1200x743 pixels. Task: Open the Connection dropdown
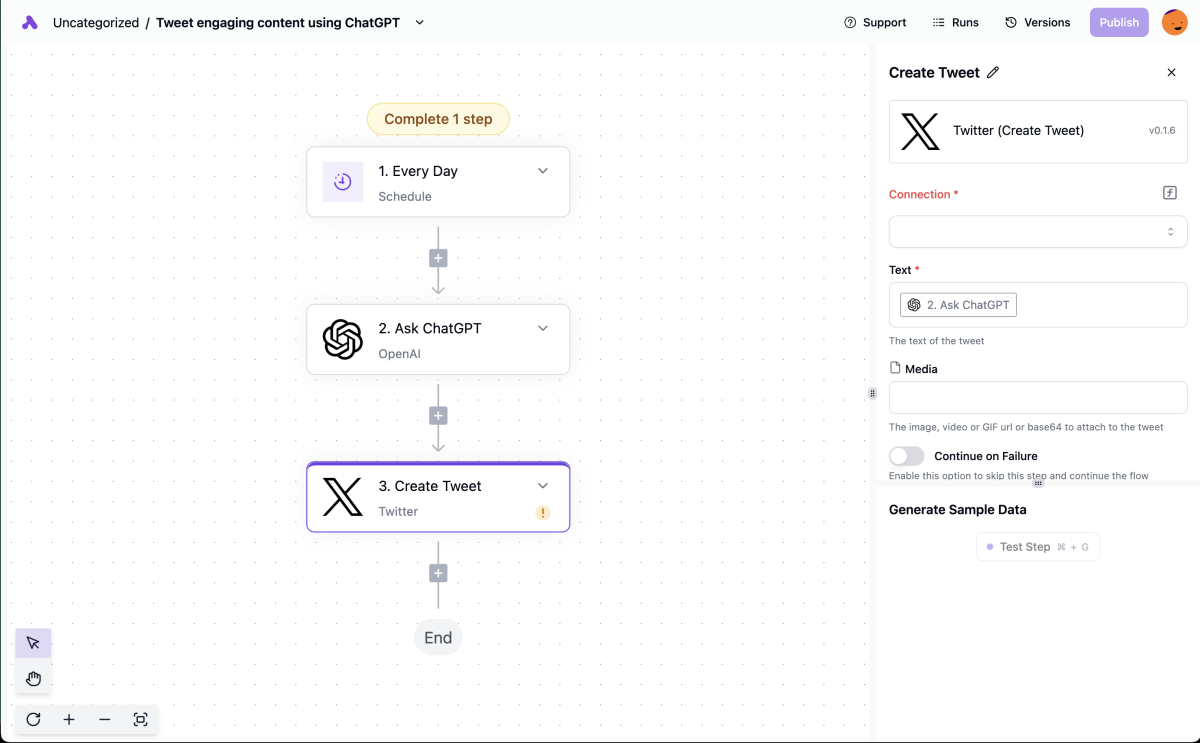coord(1038,232)
